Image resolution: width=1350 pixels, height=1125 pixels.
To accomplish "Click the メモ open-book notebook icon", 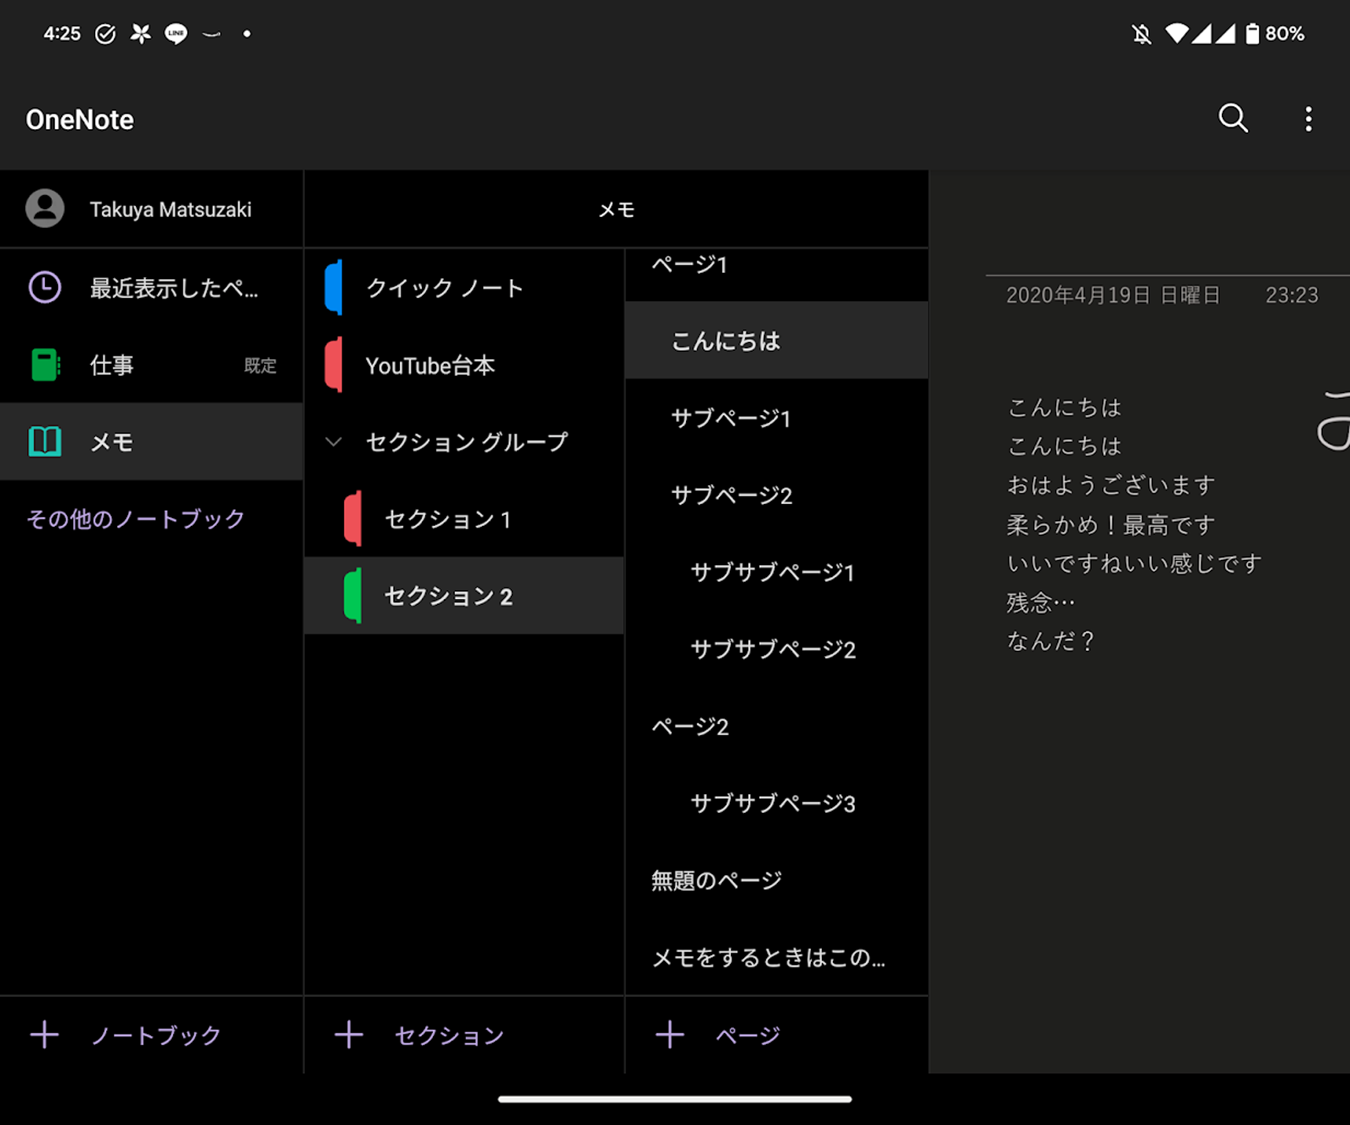I will pos(45,441).
